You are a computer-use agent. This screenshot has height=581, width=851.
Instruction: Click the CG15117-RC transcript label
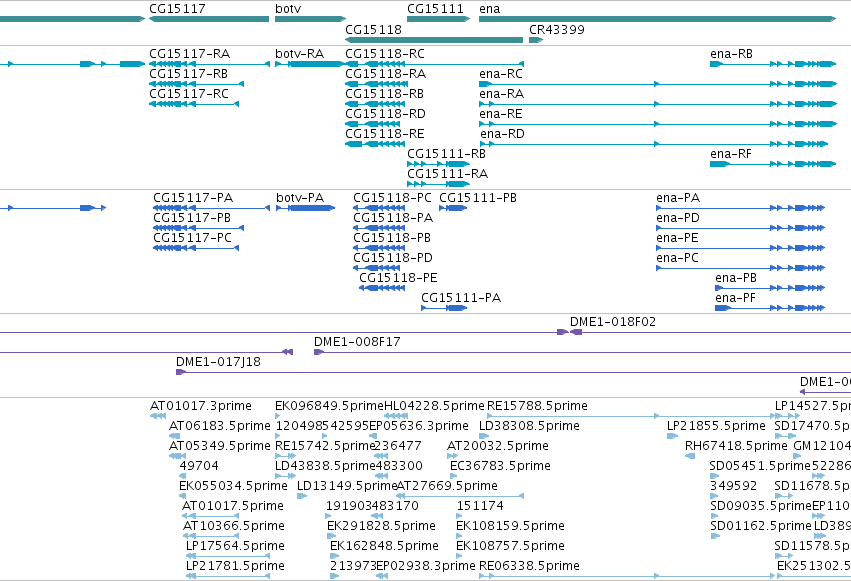point(189,94)
